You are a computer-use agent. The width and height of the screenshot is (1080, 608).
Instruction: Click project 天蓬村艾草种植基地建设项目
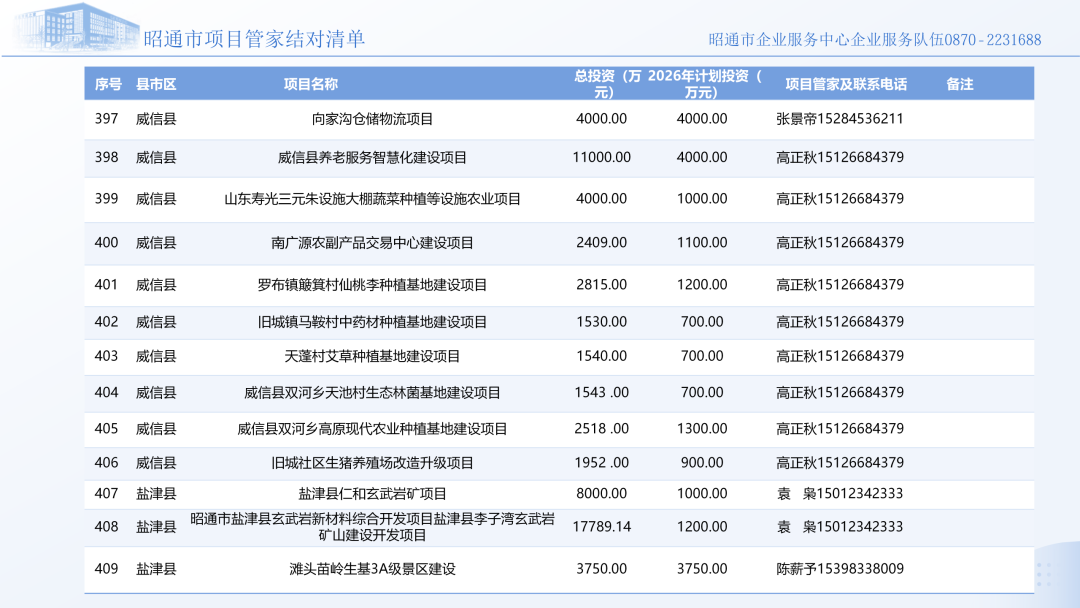click(x=372, y=357)
